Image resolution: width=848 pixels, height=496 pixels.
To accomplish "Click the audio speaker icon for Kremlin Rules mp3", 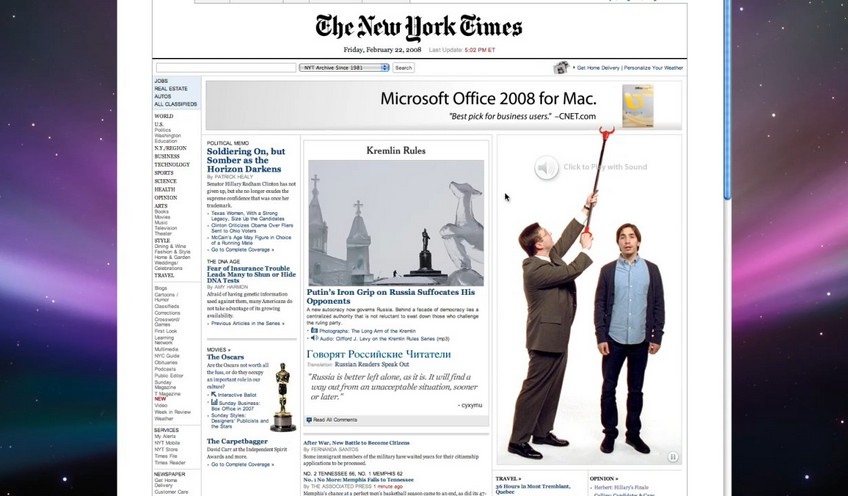I will click(x=314, y=338).
